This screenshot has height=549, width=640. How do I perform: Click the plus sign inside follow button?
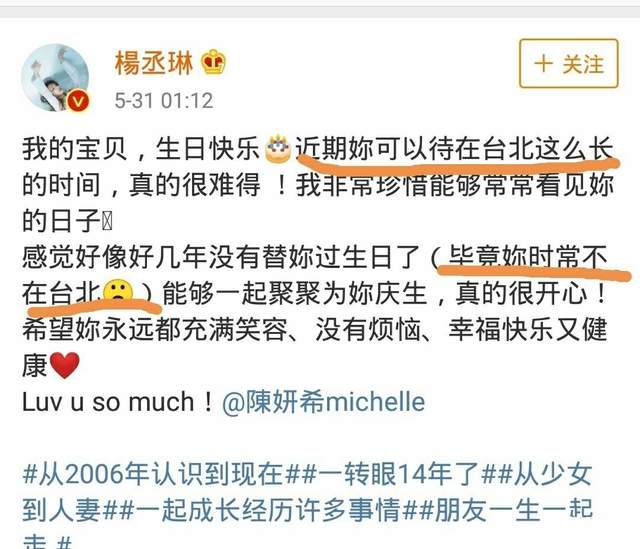pos(544,64)
